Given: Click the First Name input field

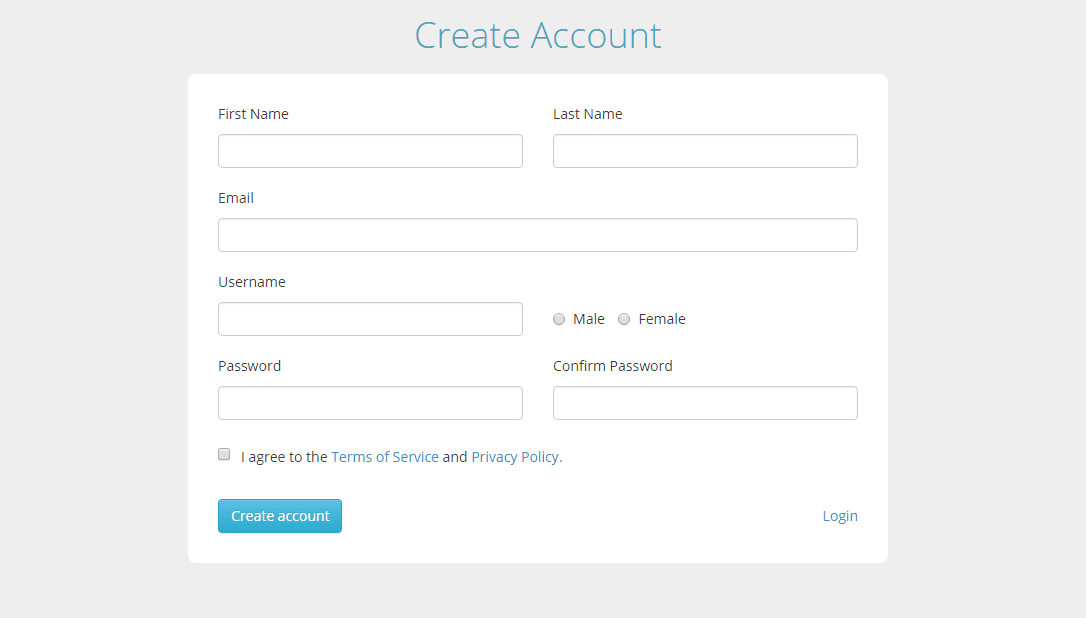Looking at the screenshot, I should 370,151.
